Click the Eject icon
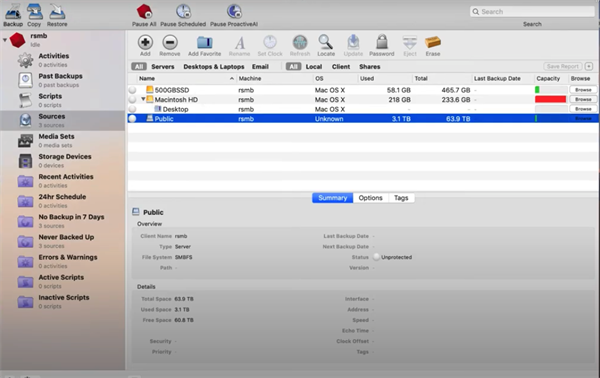 pyautogui.click(x=410, y=43)
